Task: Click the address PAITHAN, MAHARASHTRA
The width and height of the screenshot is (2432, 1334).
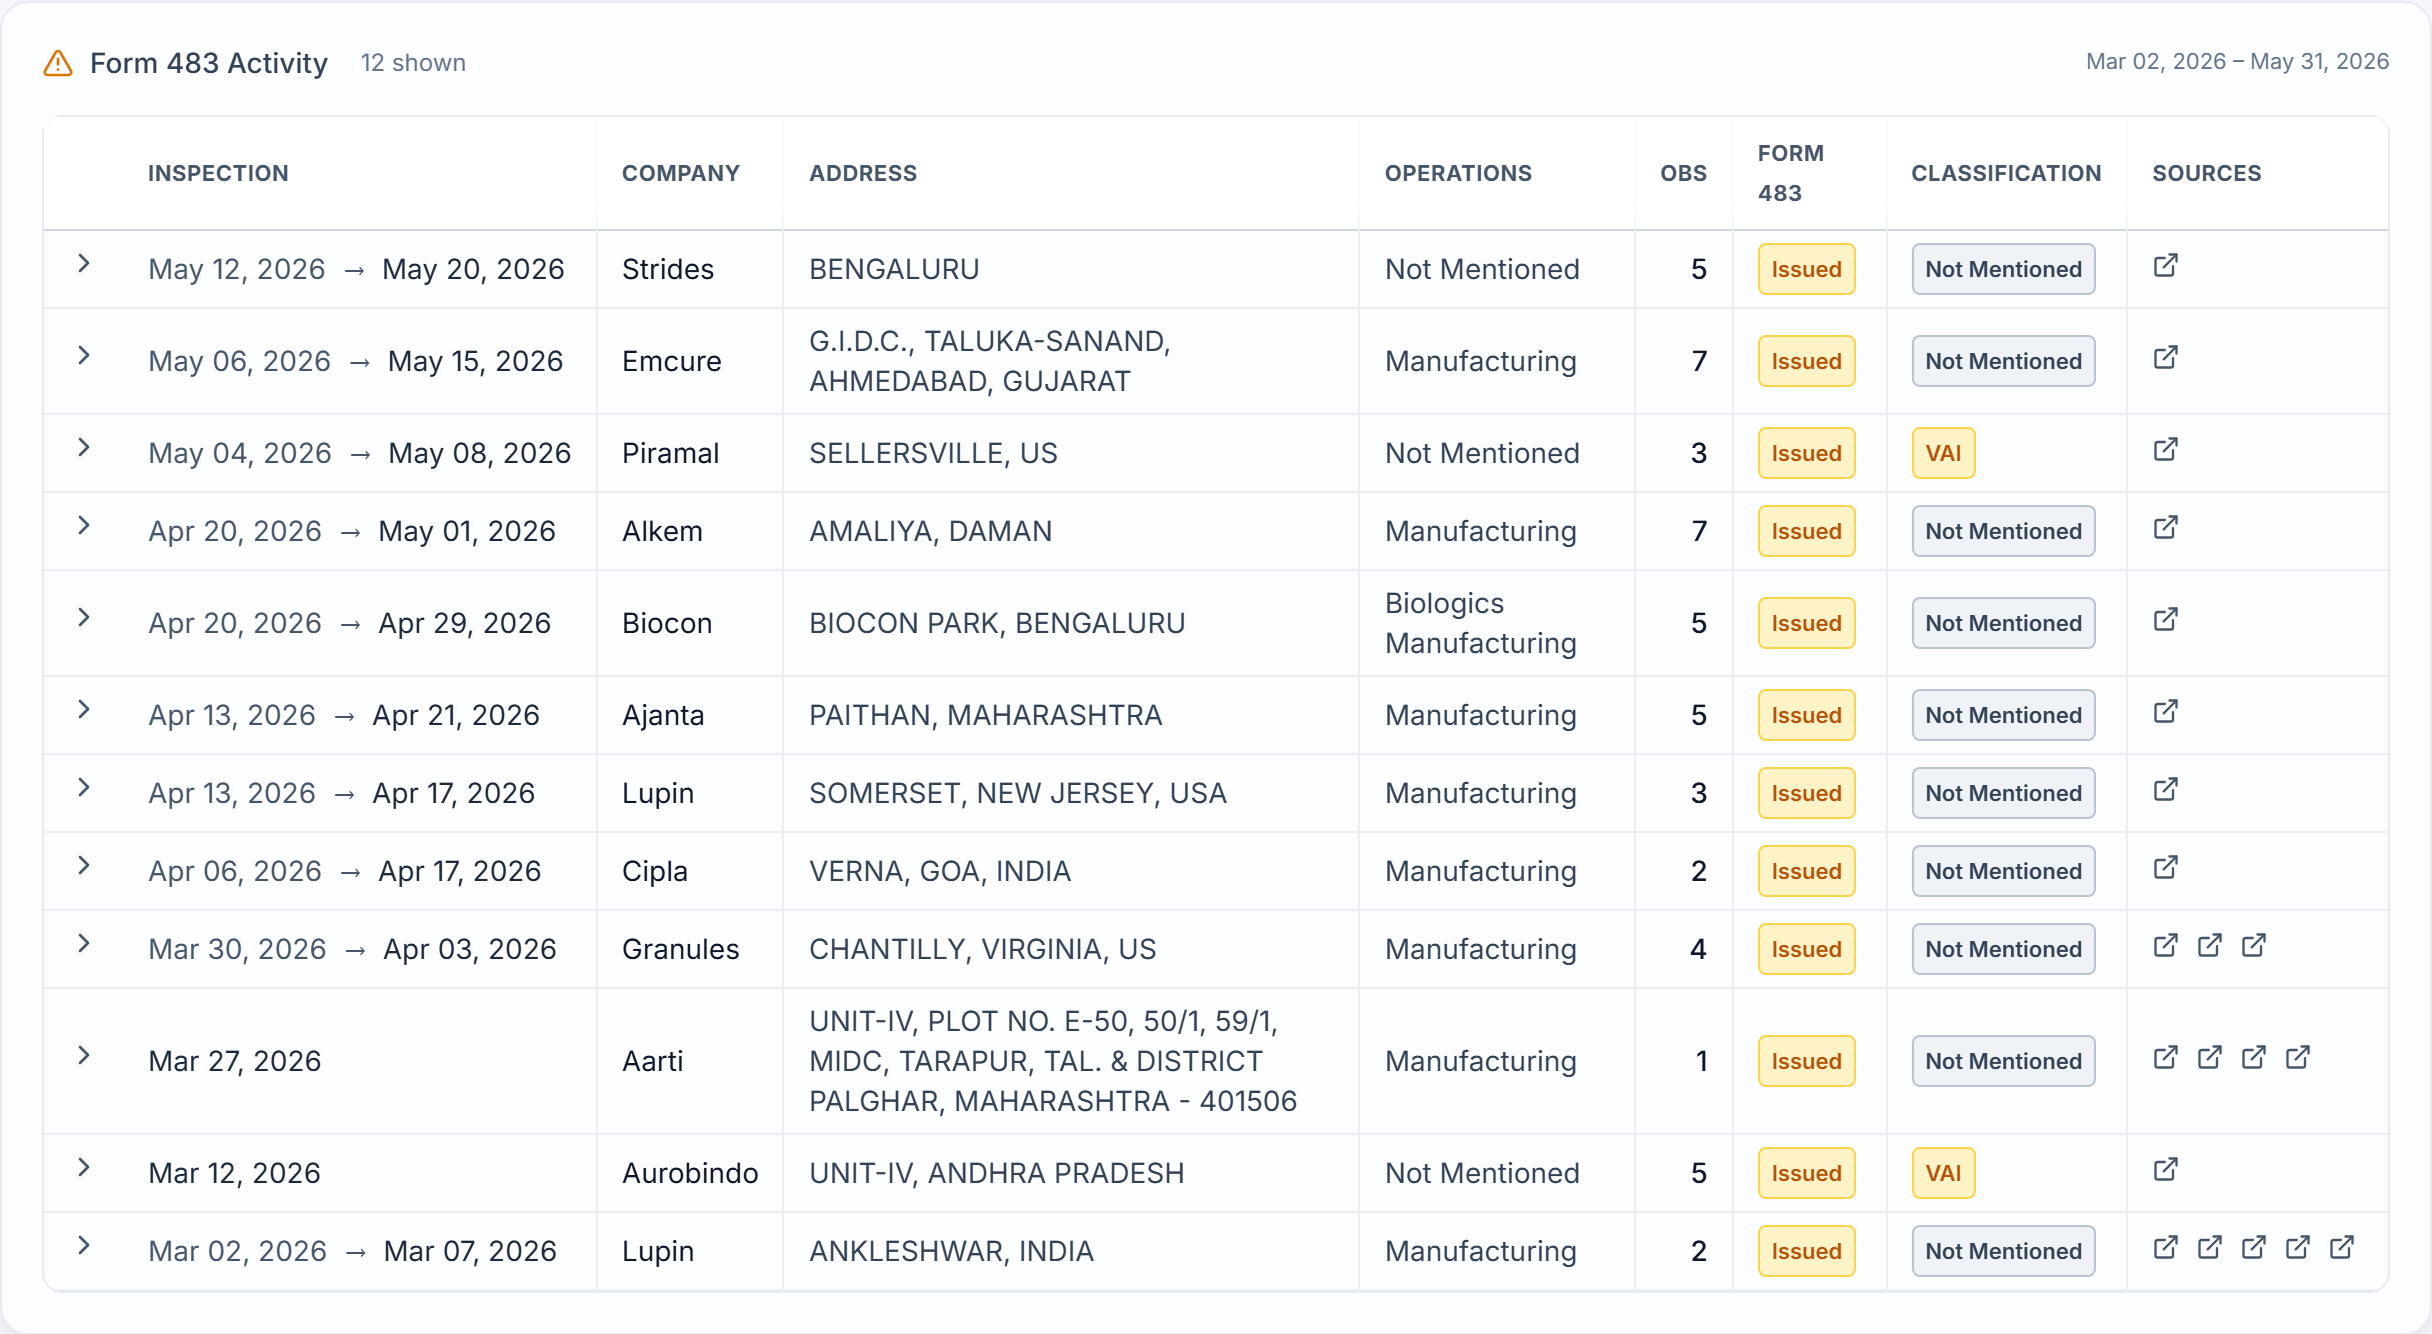Action: (985, 715)
